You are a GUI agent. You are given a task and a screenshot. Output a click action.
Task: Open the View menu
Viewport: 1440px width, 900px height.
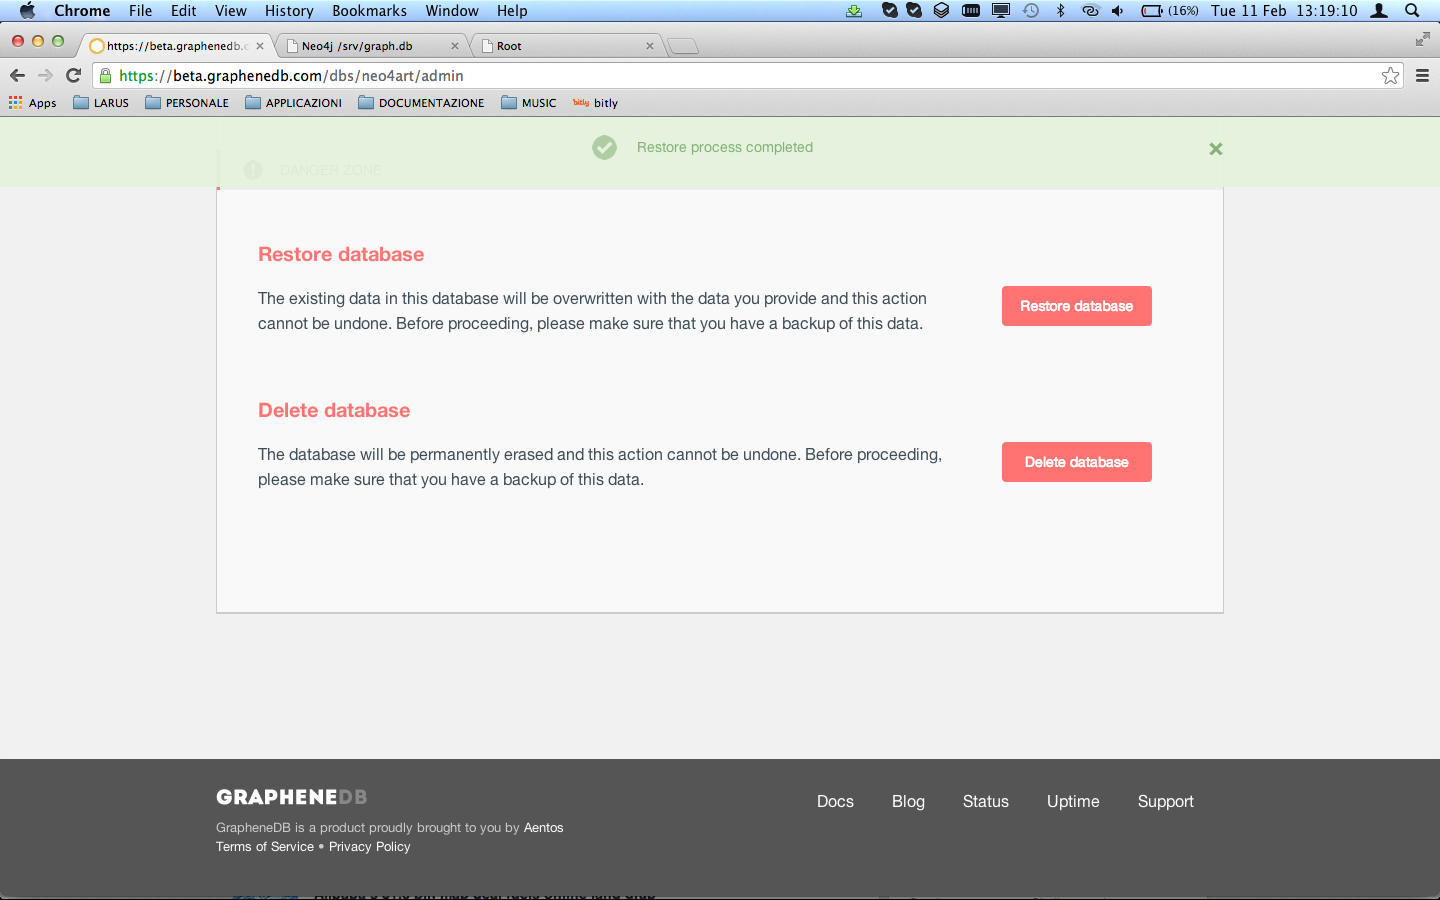tap(230, 11)
